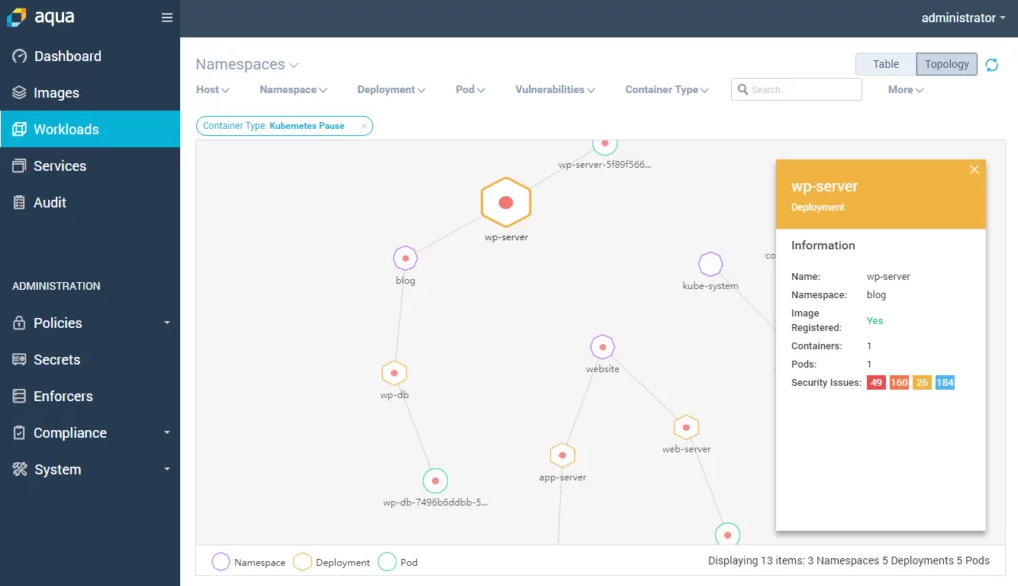Screen dimensions: 1018x586
Task: Switch to Table view
Action: tap(885, 63)
